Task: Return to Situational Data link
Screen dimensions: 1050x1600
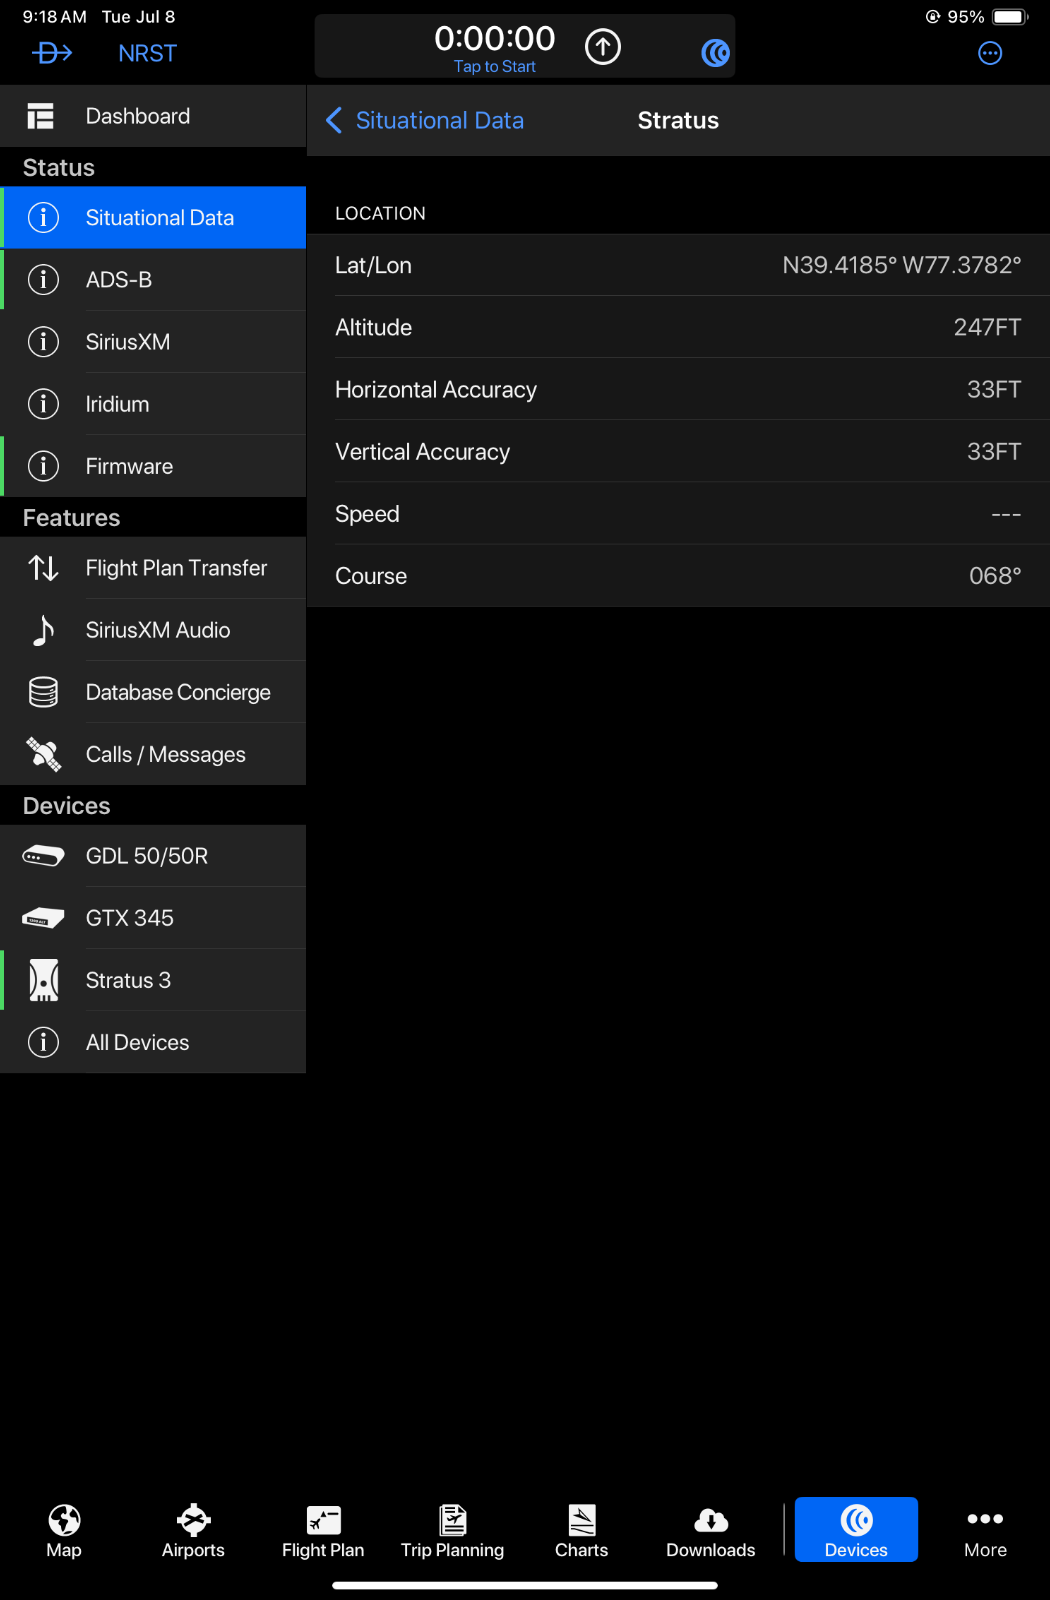Action: [440, 120]
